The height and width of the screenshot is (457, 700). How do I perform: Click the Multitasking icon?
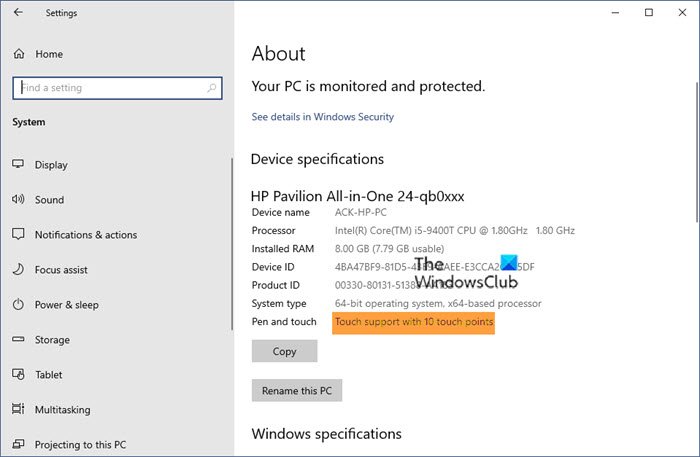[x=18, y=410]
